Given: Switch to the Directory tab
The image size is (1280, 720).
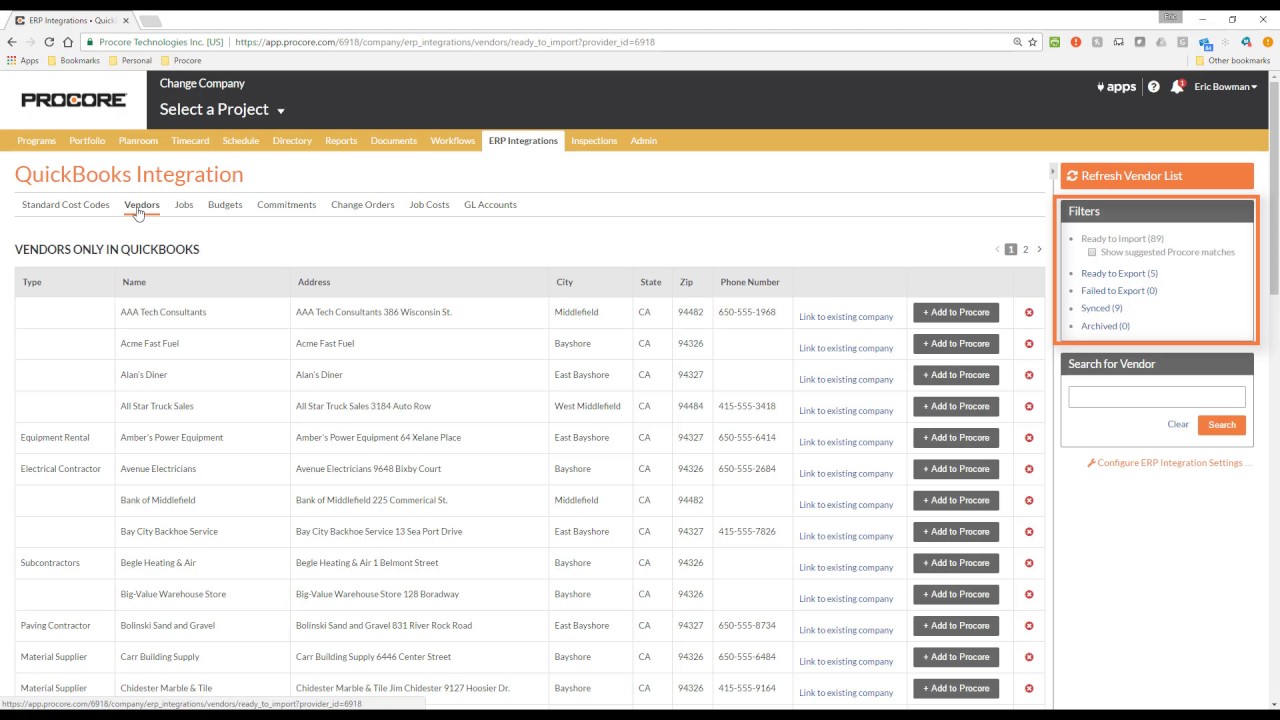Looking at the screenshot, I should click(292, 141).
